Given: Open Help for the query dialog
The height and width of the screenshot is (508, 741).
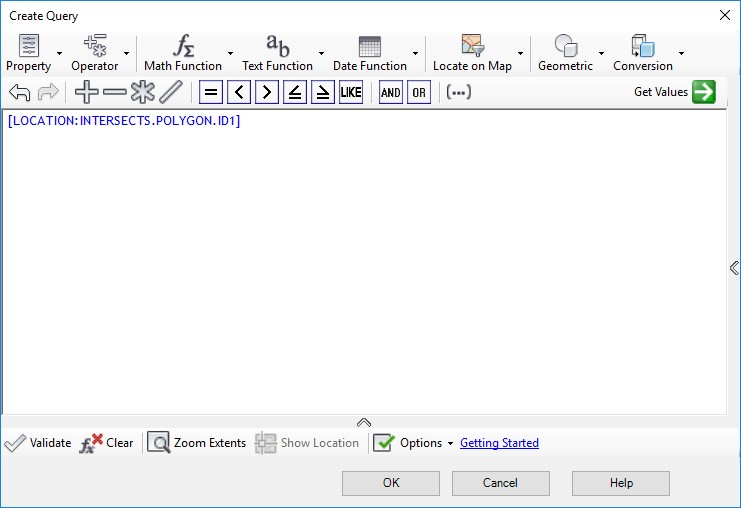Looking at the screenshot, I should click(x=621, y=483).
